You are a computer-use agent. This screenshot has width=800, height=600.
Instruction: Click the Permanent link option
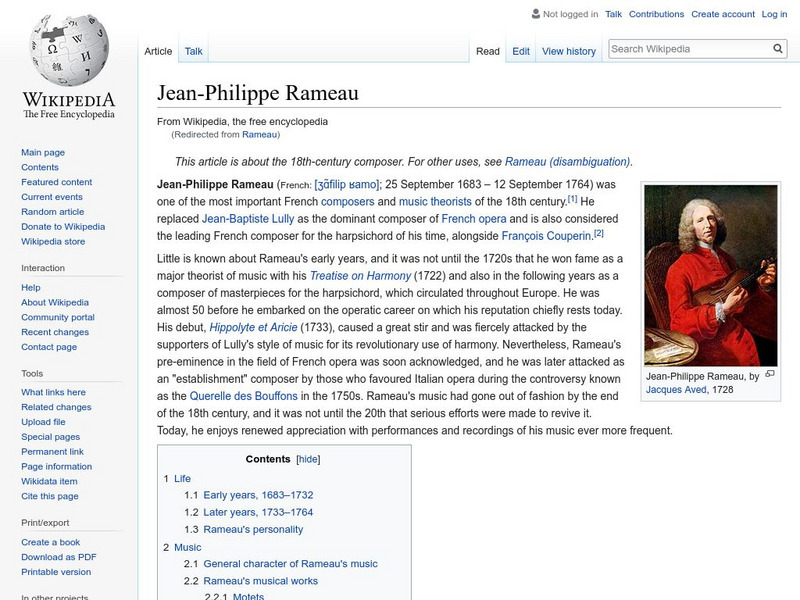(x=52, y=451)
